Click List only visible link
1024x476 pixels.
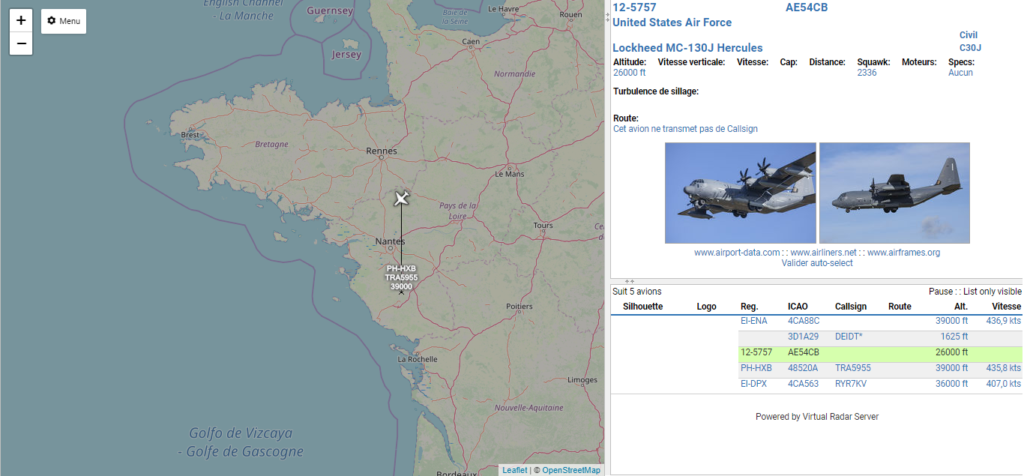pos(993,292)
